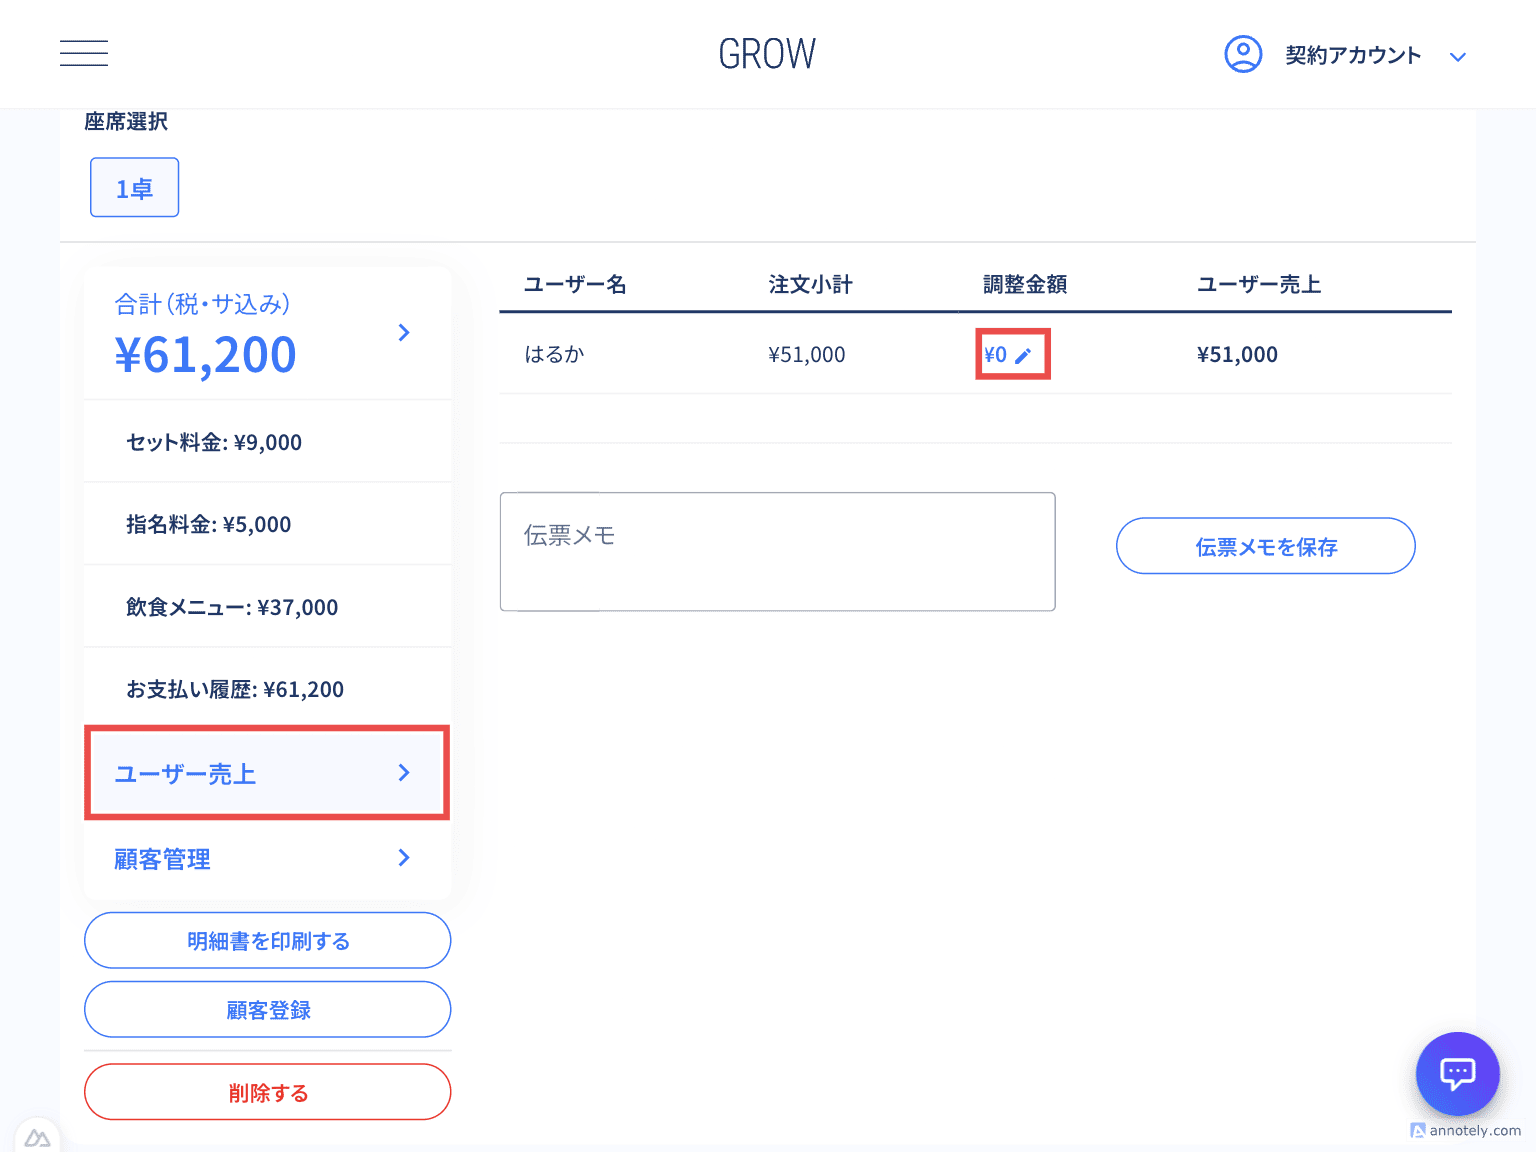Screen dimensions: 1536x1152
Task: Click the icon in the bottom-left corner
Action: pyautogui.click(x=39, y=1136)
